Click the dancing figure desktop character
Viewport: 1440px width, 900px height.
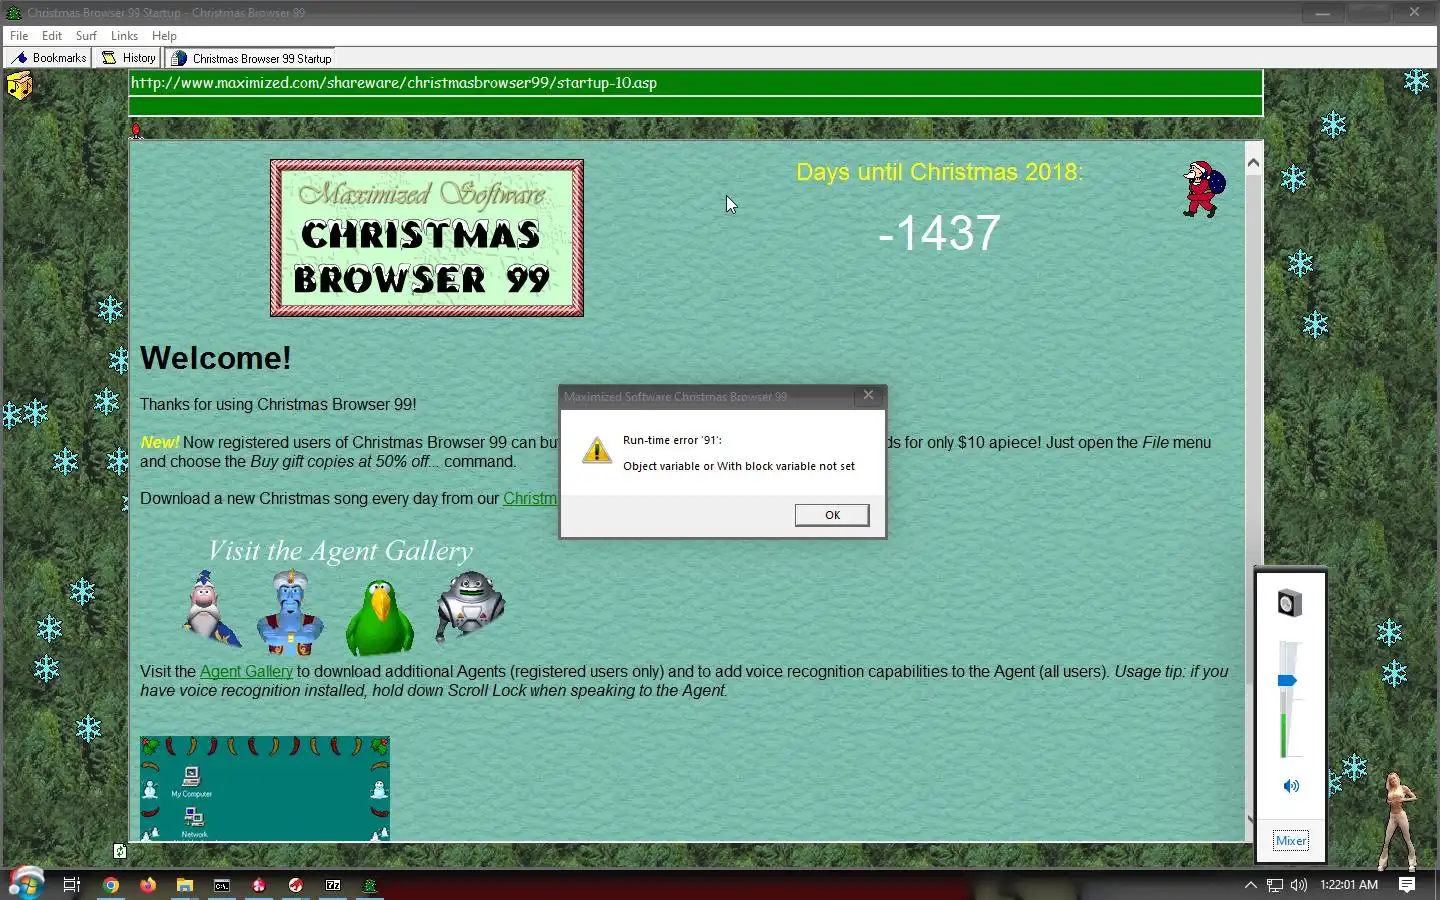click(1398, 820)
